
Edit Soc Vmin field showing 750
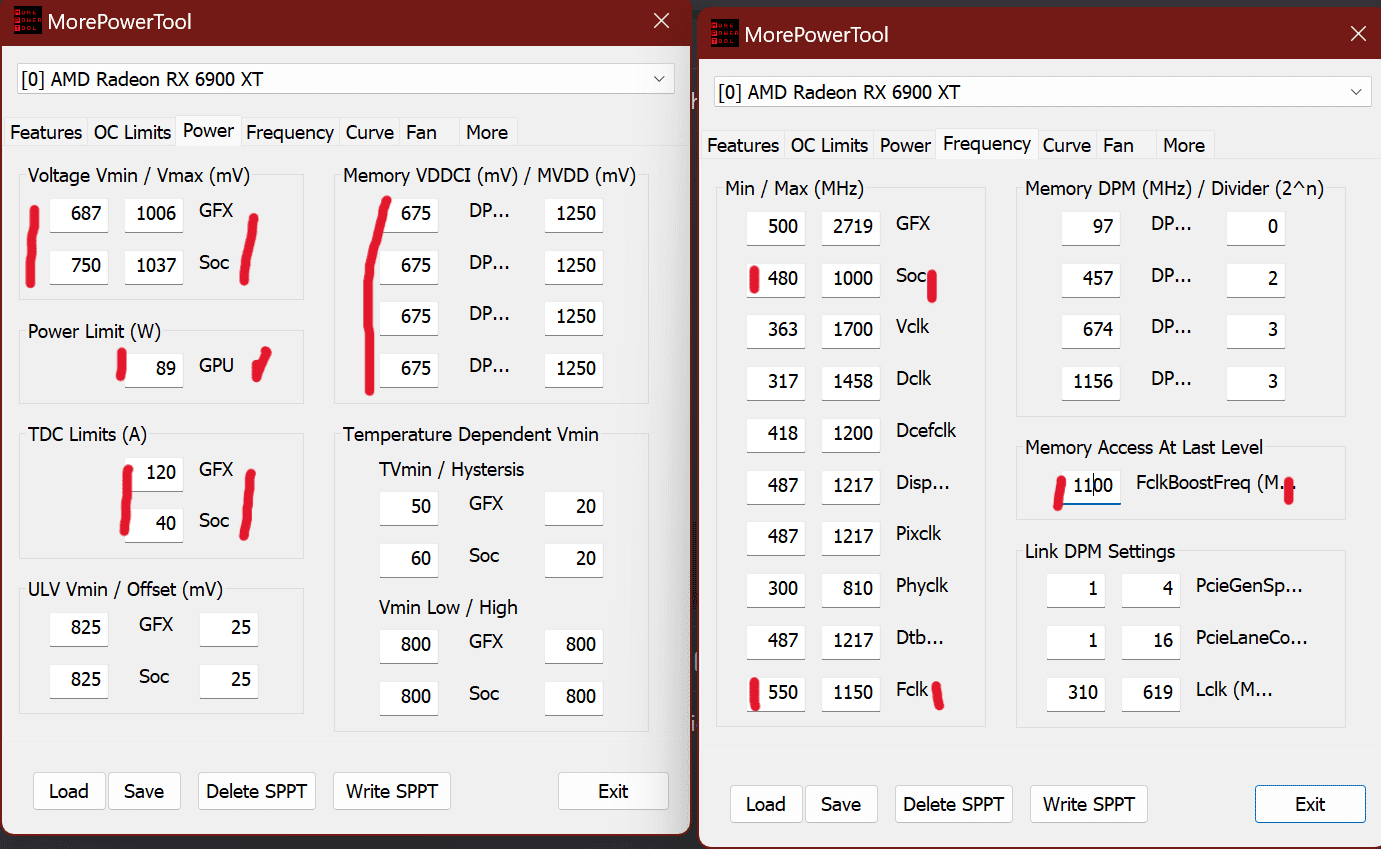point(79,265)
